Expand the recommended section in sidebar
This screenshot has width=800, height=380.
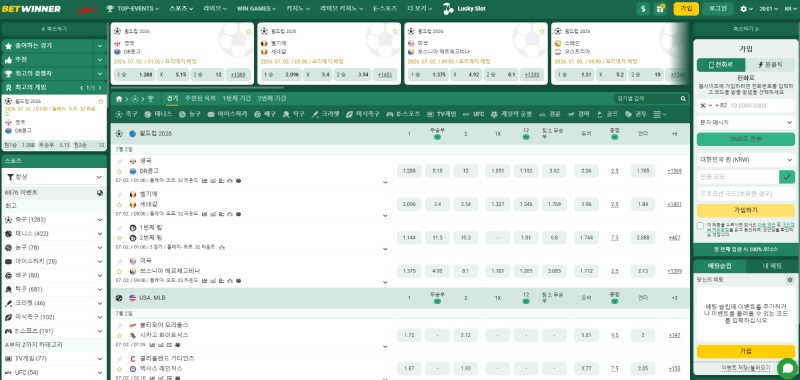pyautogui.click(x=100, y=60)
